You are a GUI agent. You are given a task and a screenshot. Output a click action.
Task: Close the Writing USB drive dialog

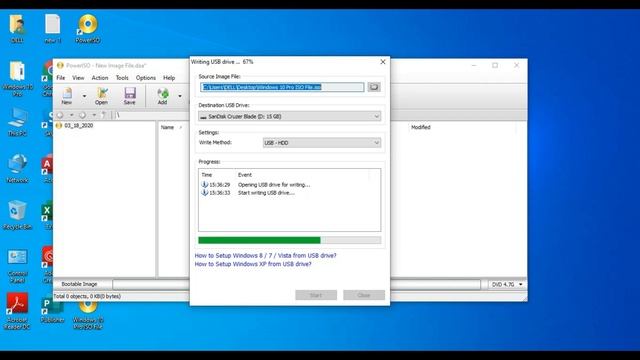point(383,62)
